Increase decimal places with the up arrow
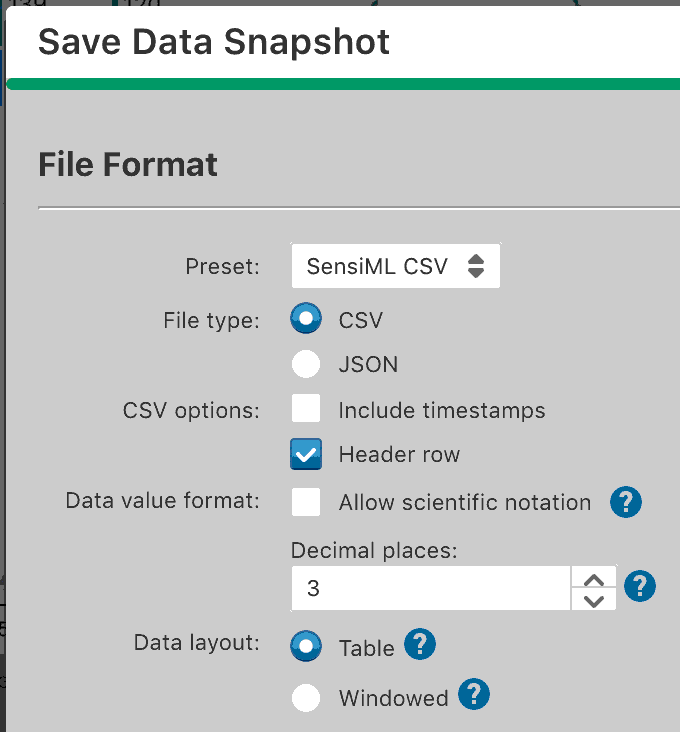Screen dimensions: 680x732 point(594,579)
